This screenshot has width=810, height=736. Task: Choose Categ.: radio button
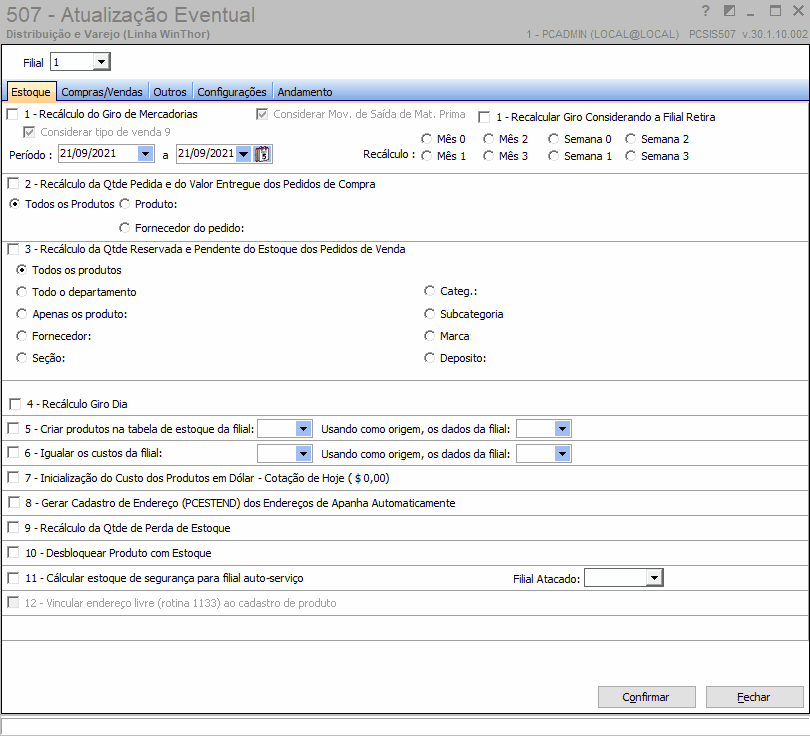coord(430,291)
